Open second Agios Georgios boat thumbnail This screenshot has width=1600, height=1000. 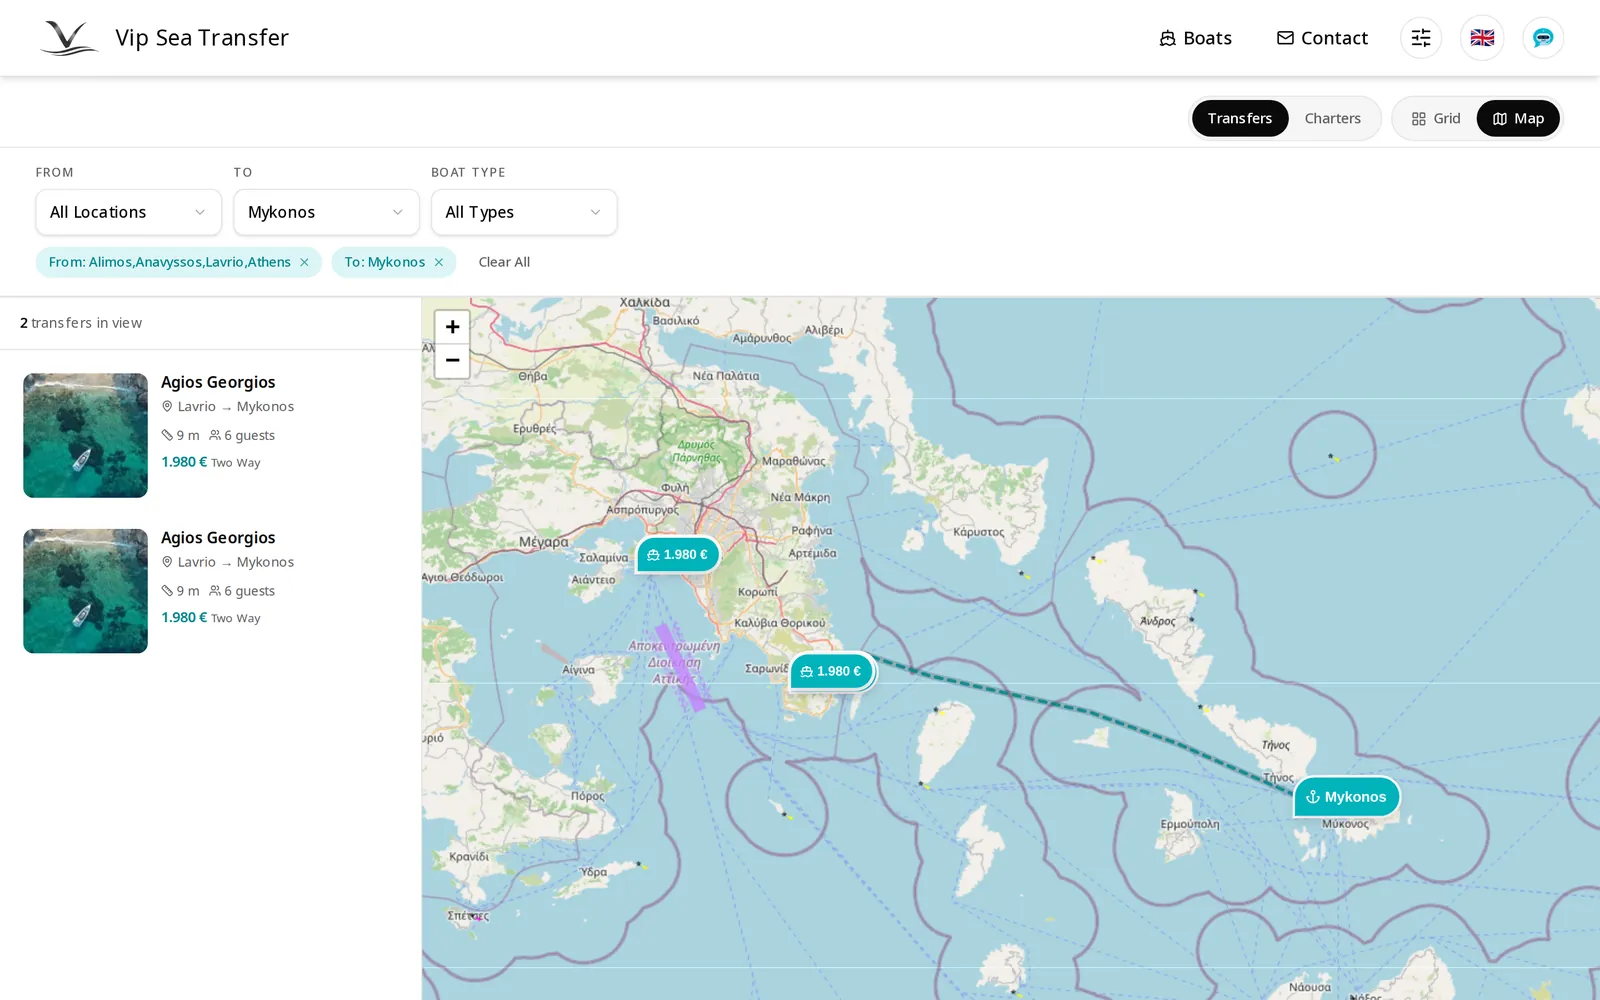coord(86,591)
